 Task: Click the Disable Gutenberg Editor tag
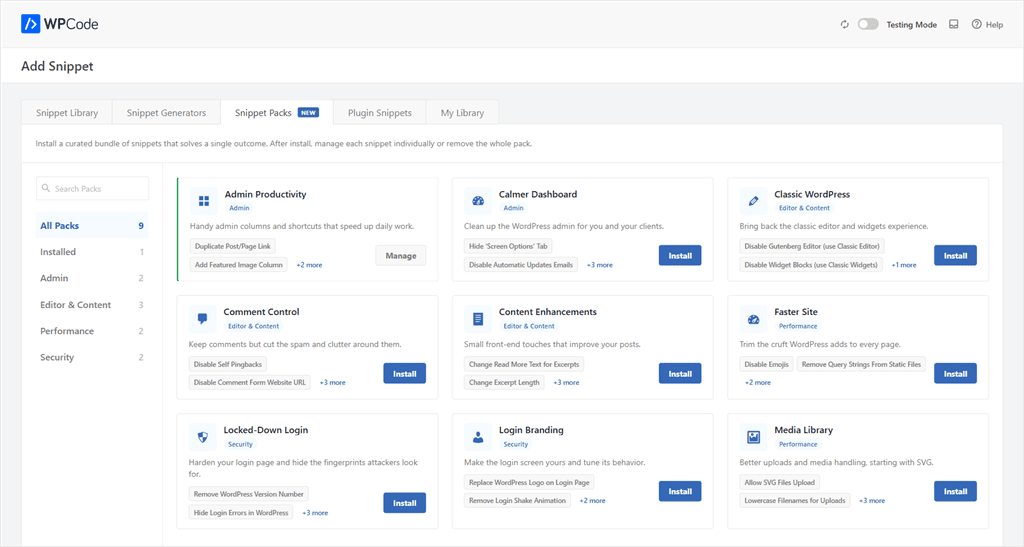(812, 246)
